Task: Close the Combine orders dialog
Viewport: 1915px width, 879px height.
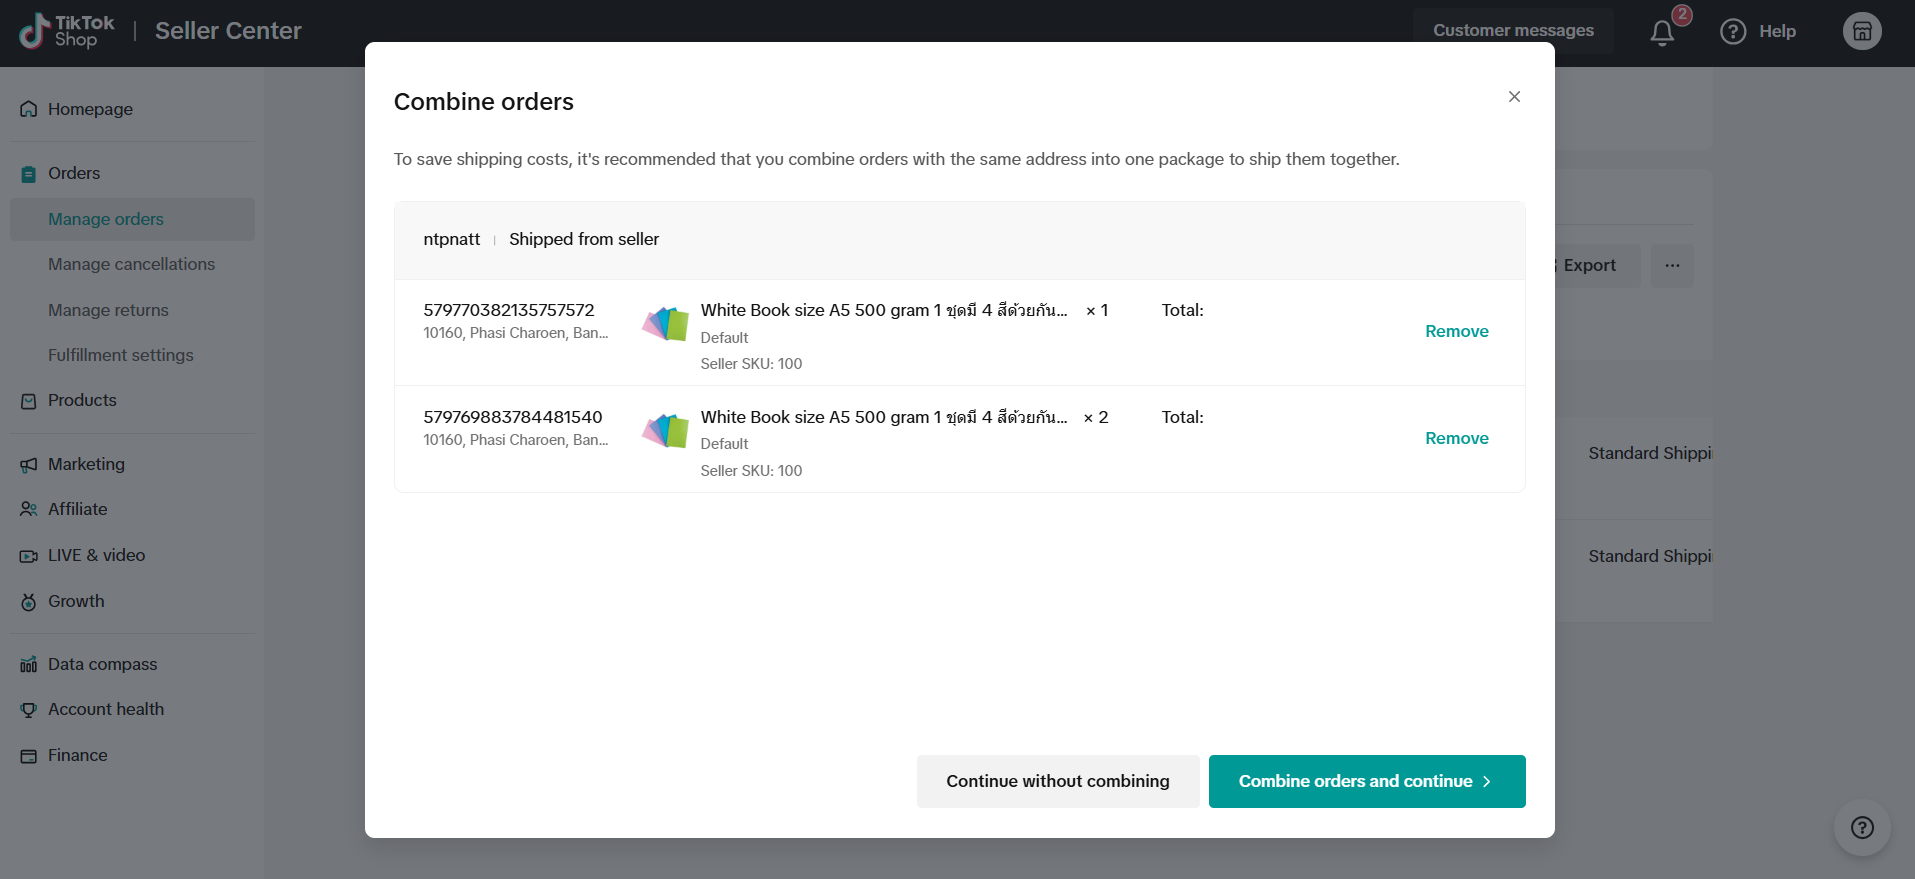Action: [1514, 97]
